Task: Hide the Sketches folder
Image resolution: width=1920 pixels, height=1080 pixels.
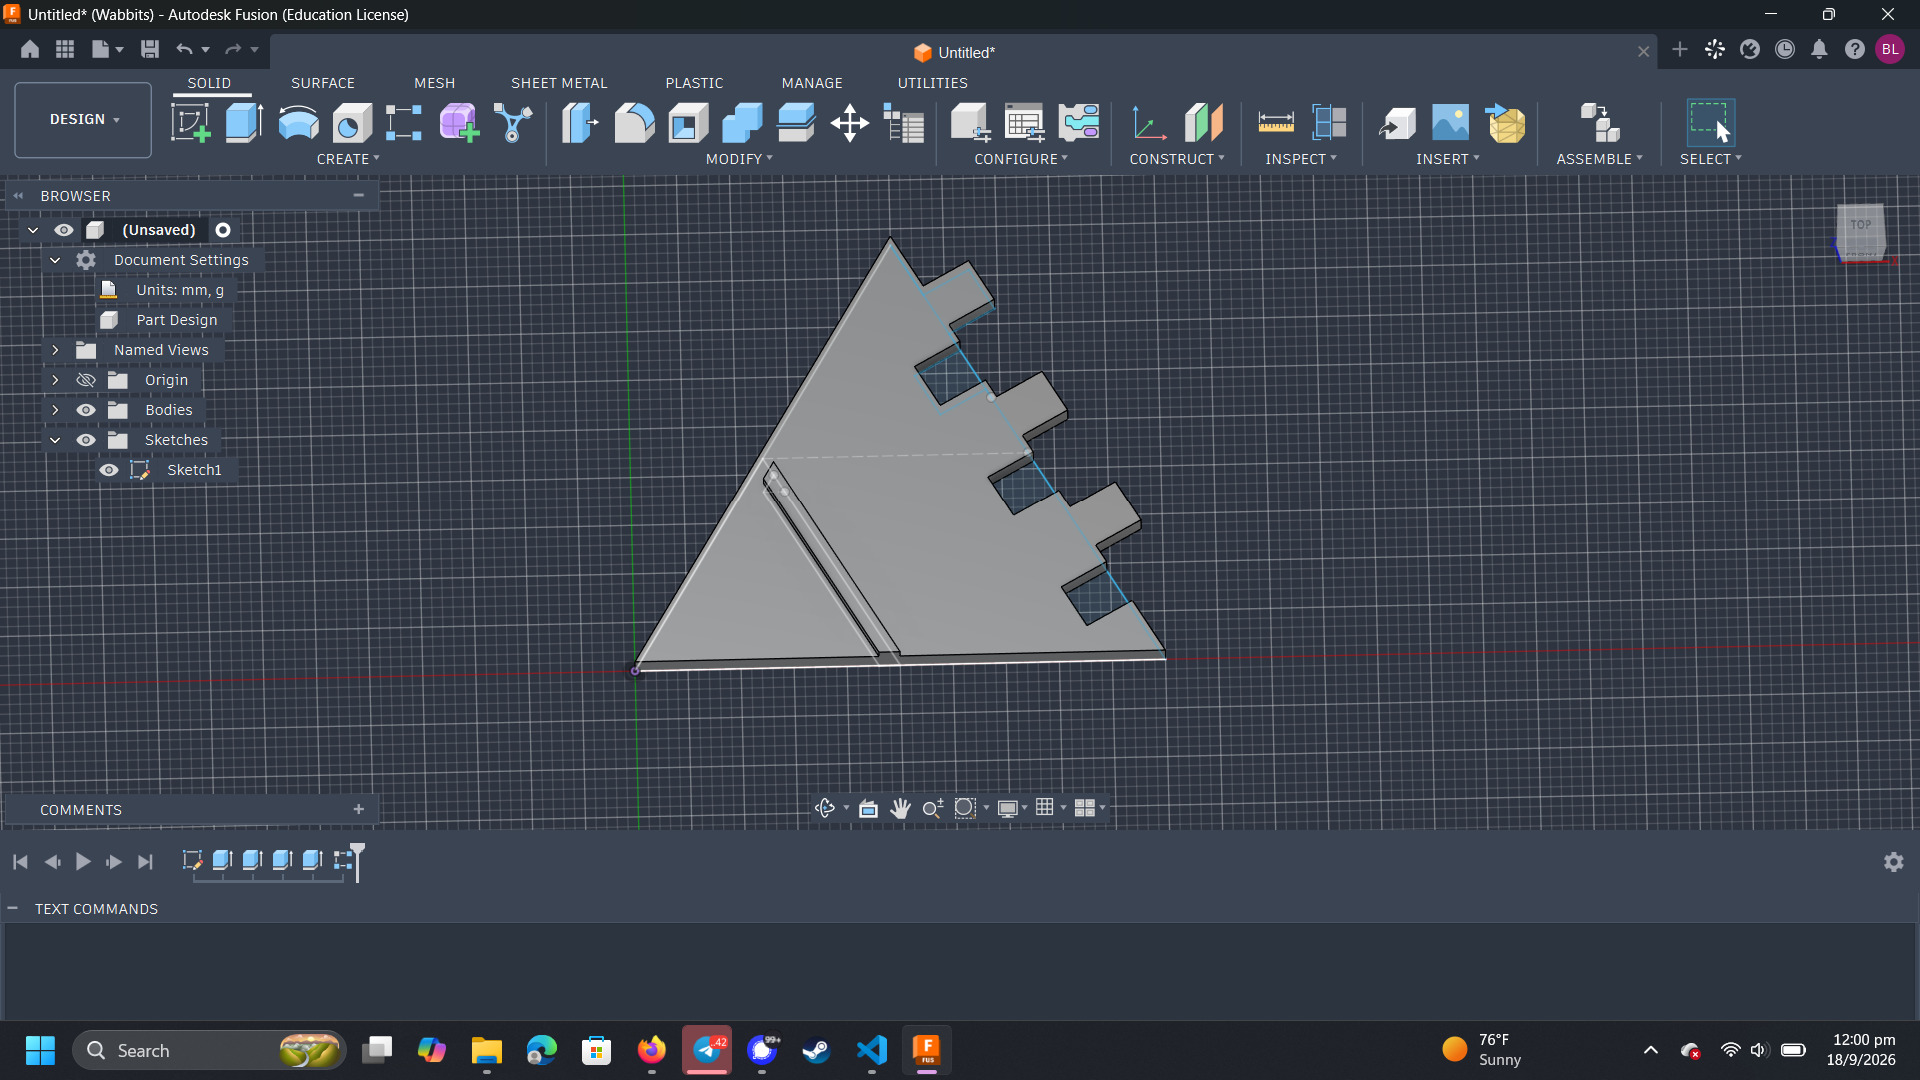Action: pos(86,440)
